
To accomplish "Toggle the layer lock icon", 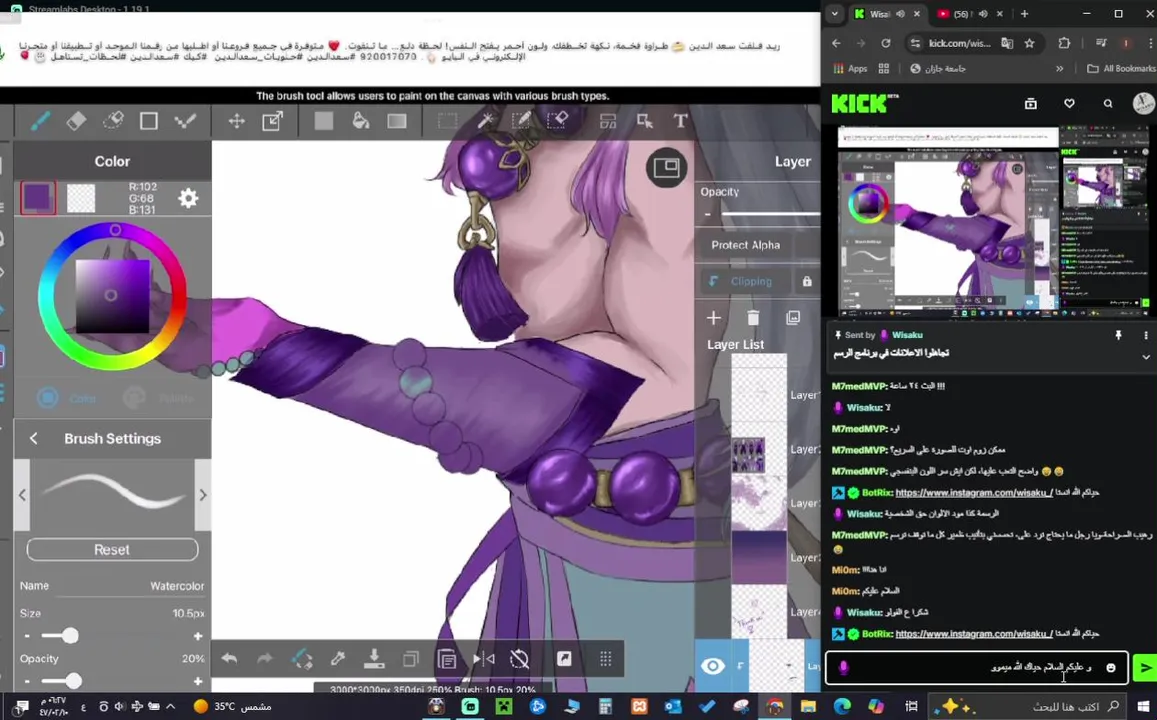I will (807, 281).
